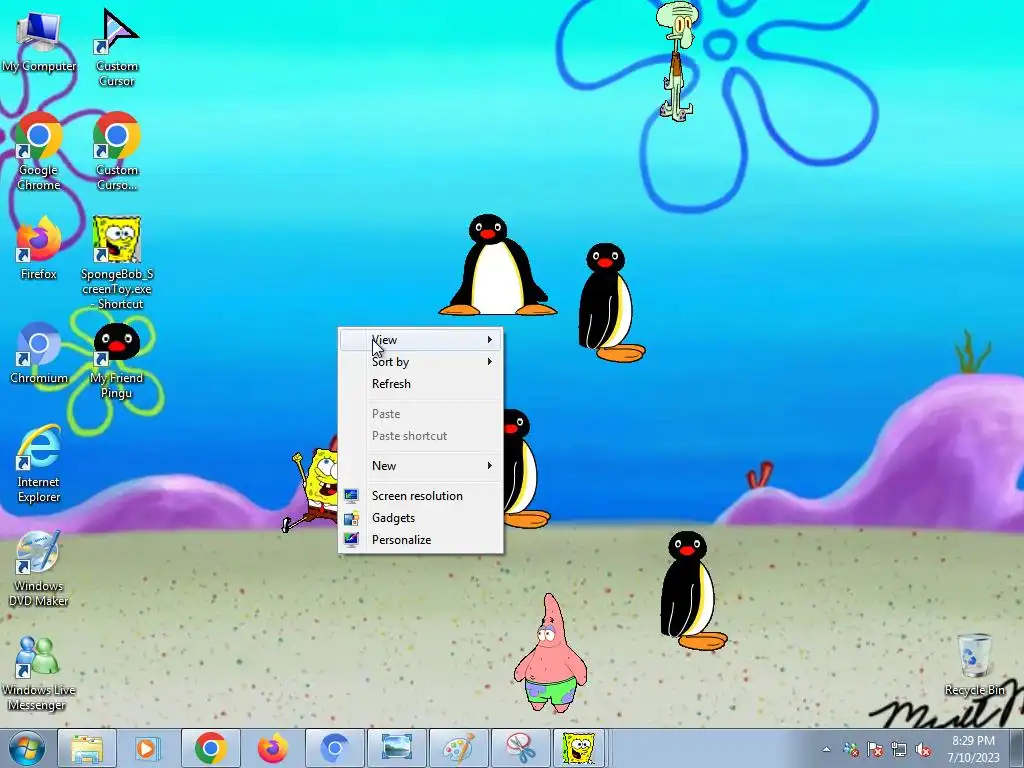Choose Sort by in the context menu

pyautogui.click(x=421, y=362)
